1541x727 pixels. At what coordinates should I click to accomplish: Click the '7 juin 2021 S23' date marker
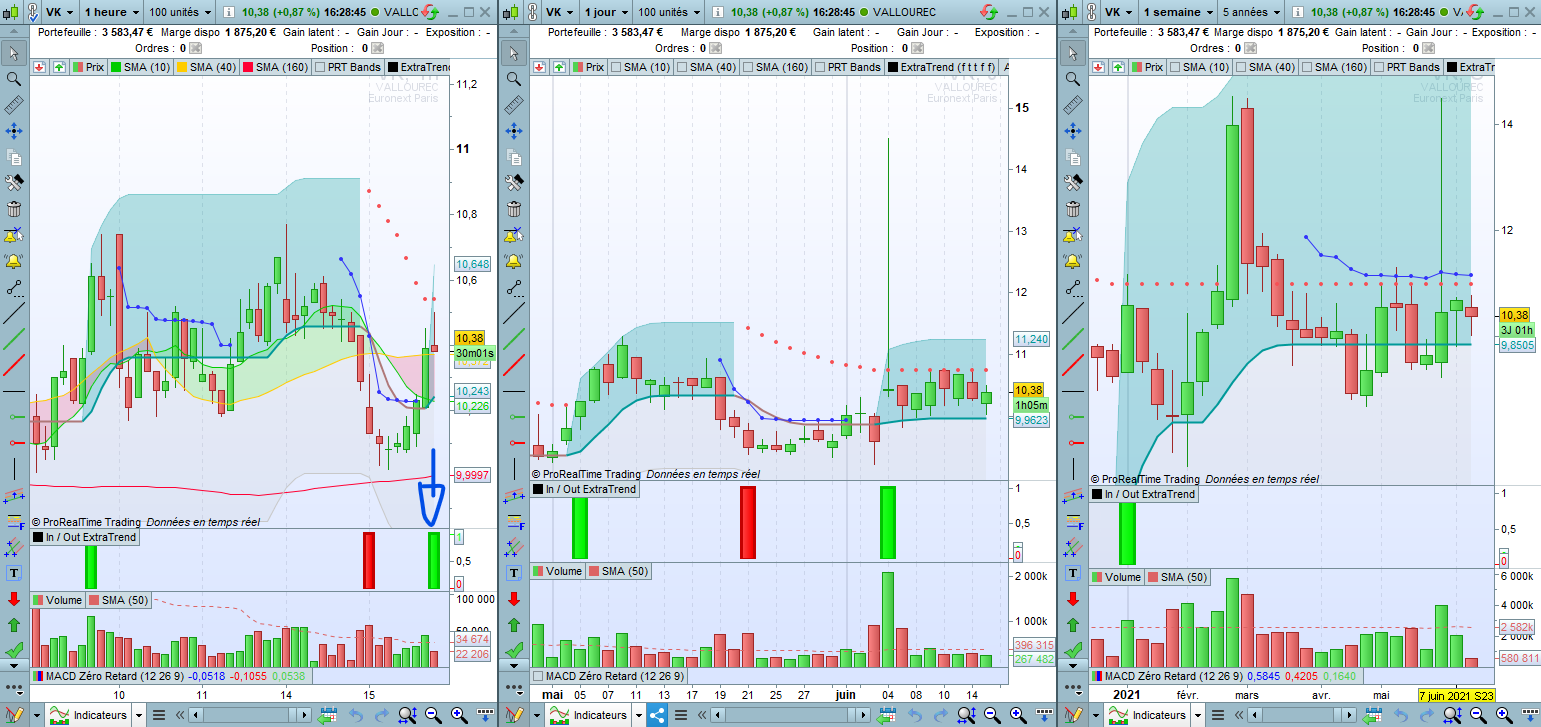click(1457, 694)
